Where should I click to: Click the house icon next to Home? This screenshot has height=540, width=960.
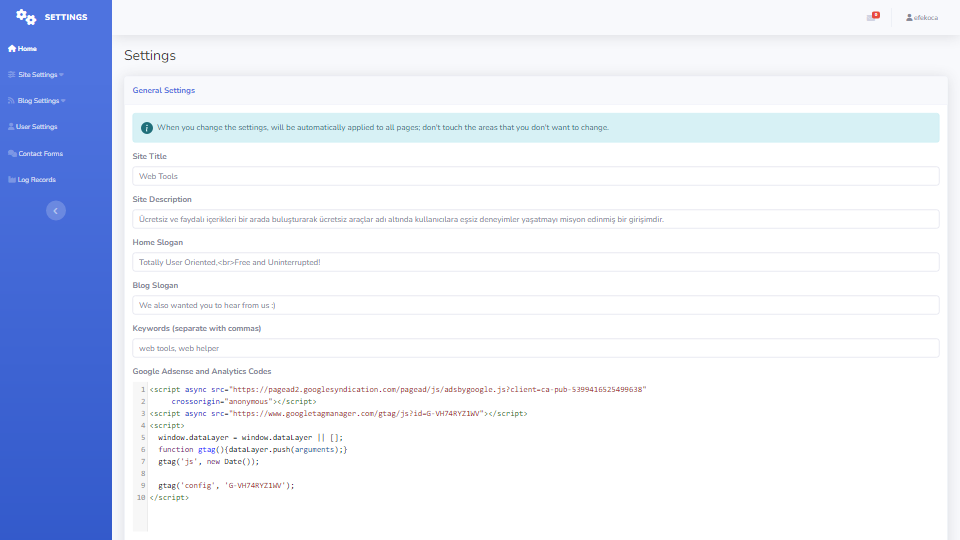pos(12,48)
